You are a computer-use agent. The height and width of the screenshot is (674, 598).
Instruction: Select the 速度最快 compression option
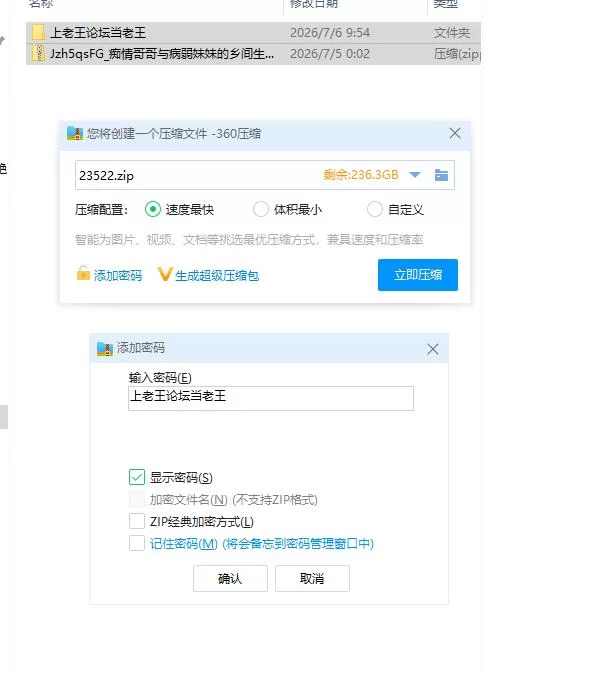pos(153,210)
